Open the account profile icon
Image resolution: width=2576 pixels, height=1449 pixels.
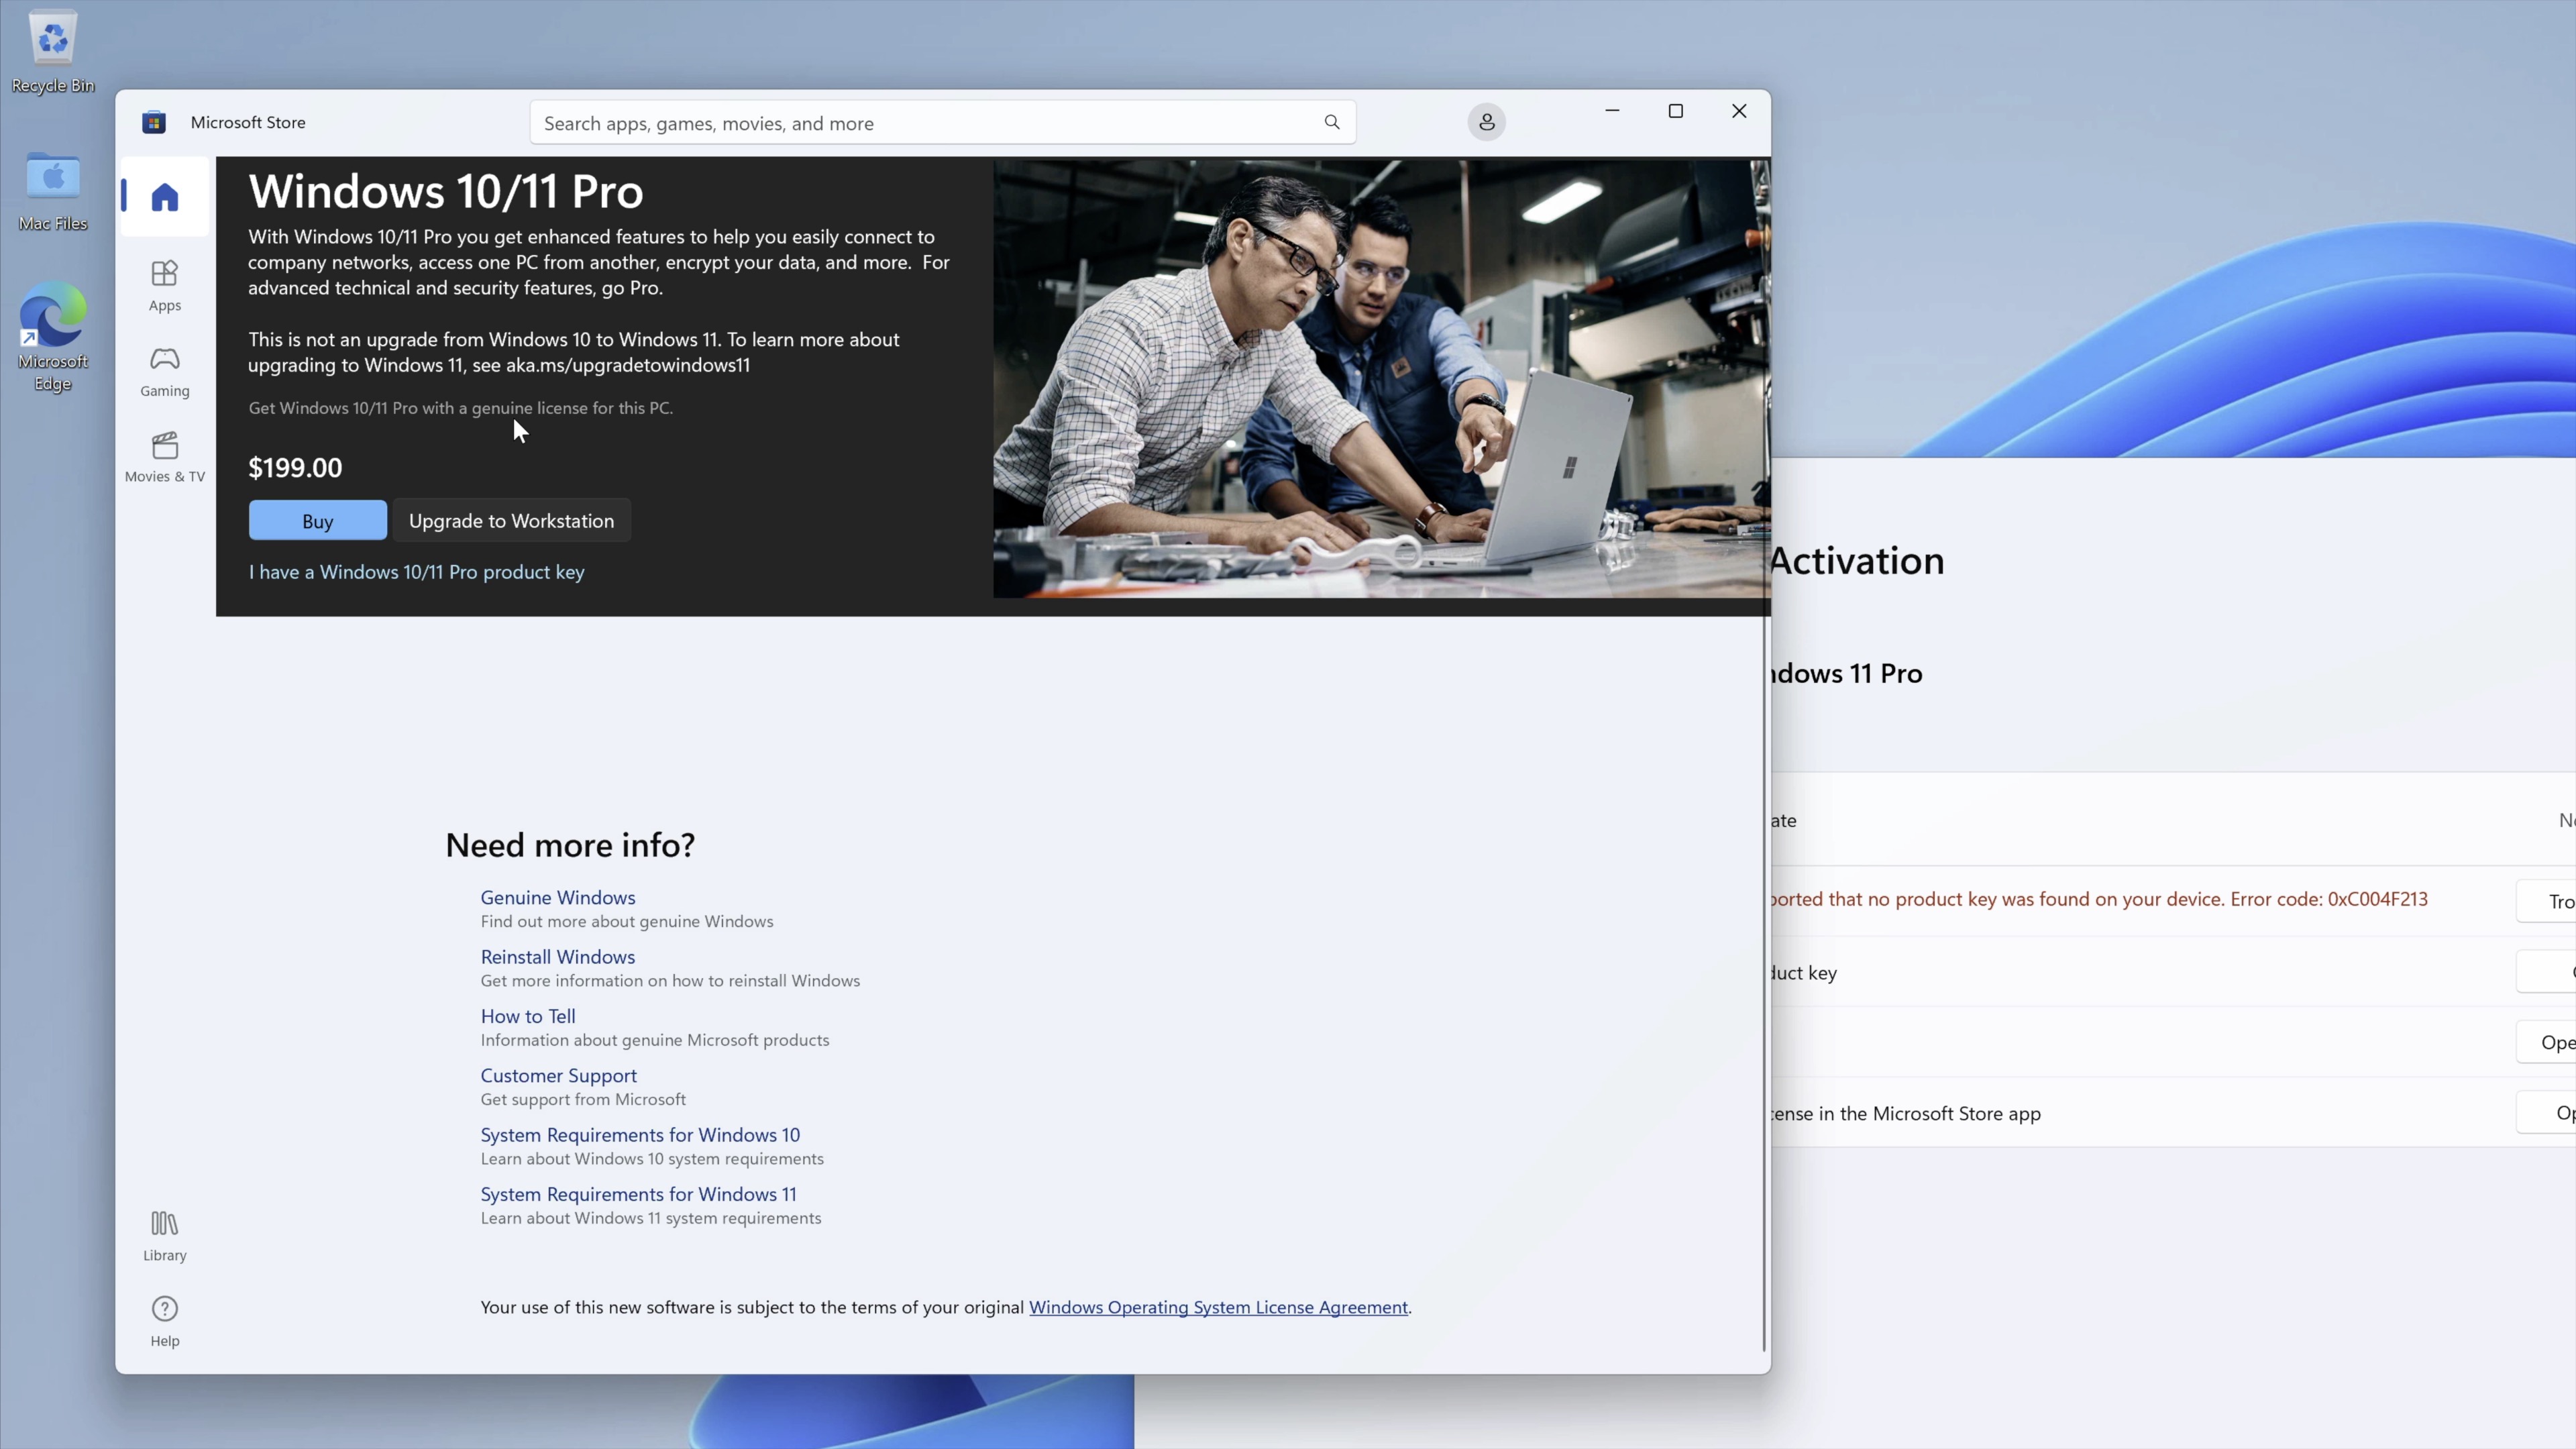click(1487, 122)
